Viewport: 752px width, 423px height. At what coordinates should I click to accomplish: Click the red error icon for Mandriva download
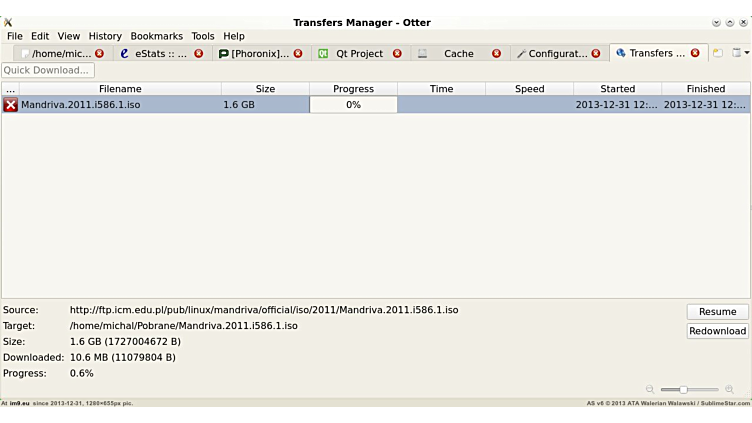[x=11, y=104]
